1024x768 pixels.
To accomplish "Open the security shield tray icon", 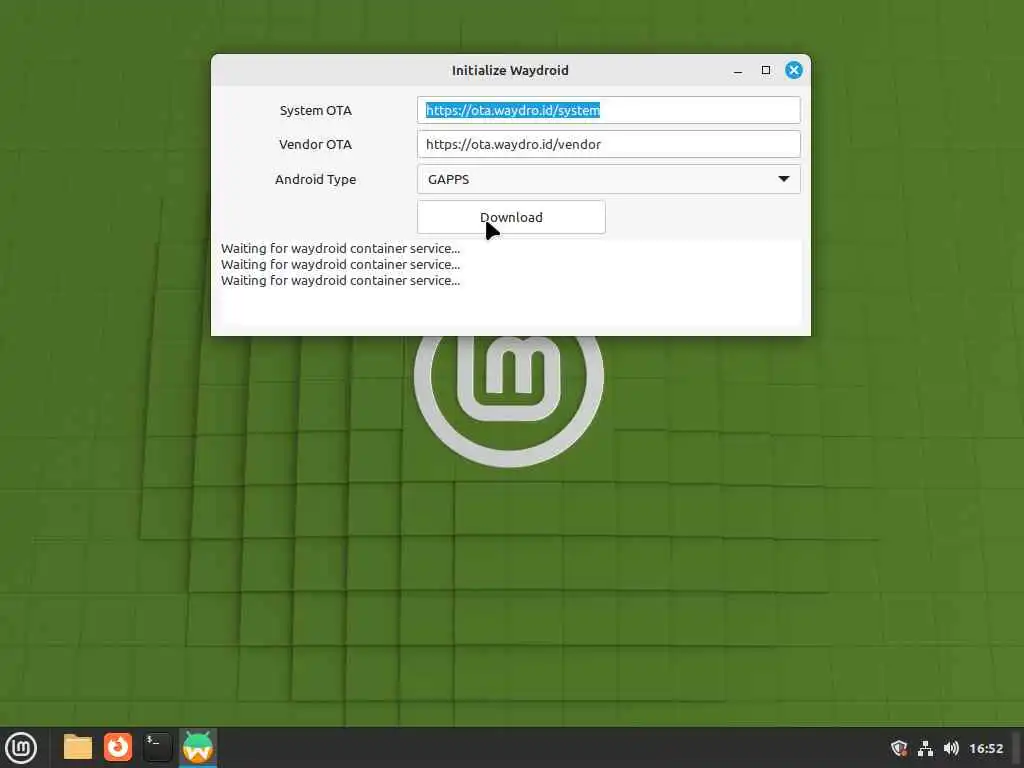I will click(x=899, y=748).
